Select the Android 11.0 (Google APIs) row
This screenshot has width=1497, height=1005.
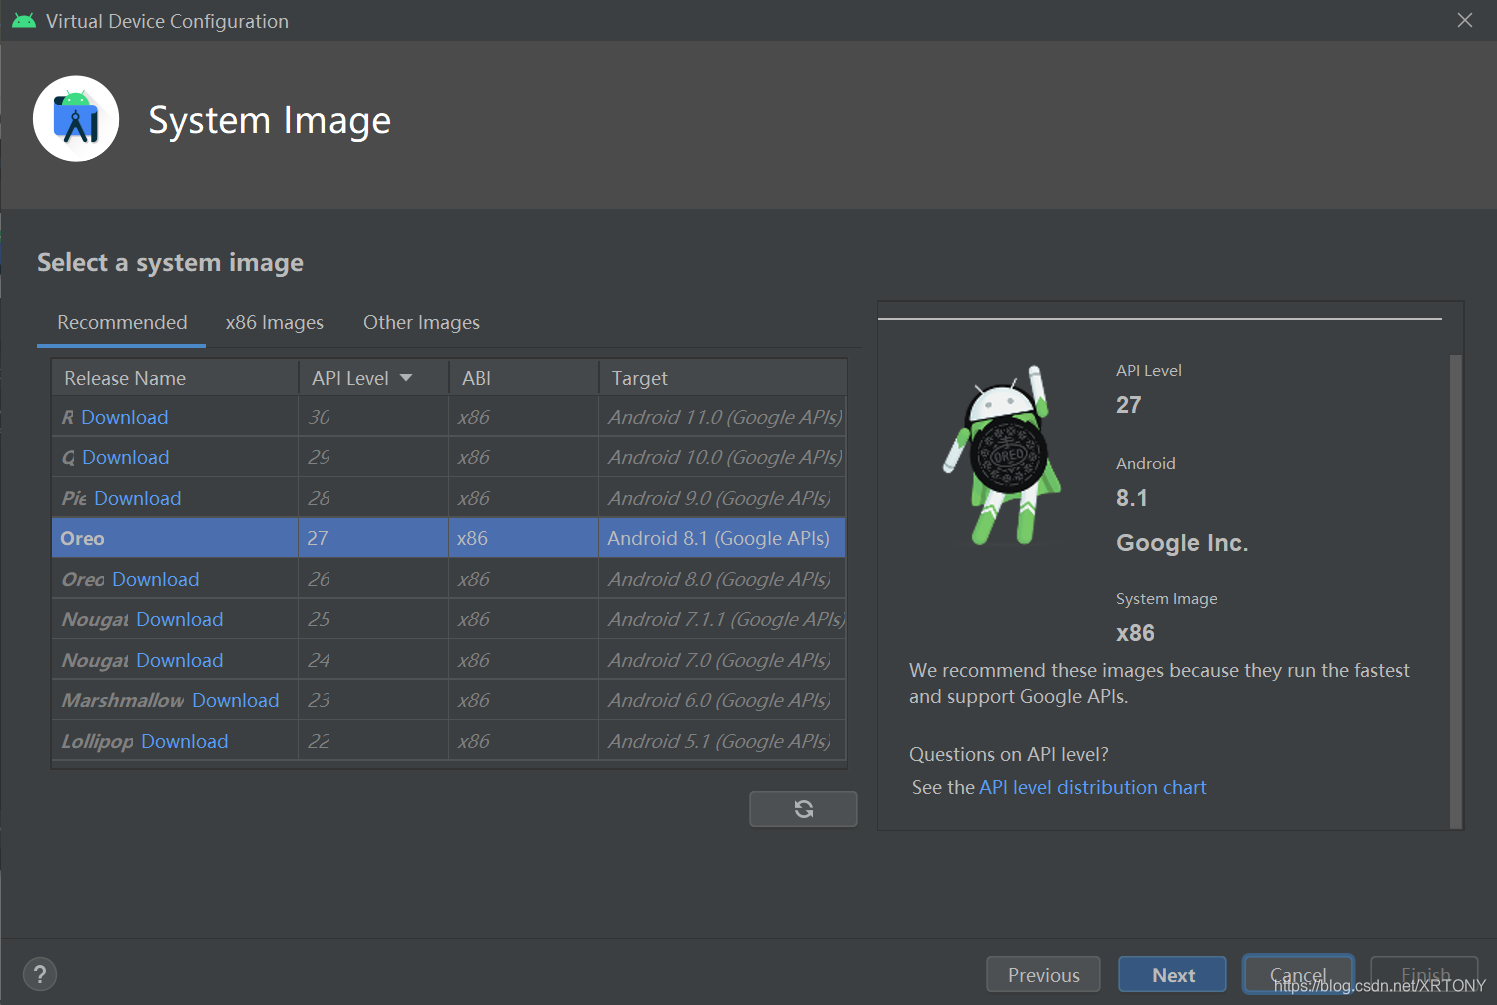[x=449, y=417]
